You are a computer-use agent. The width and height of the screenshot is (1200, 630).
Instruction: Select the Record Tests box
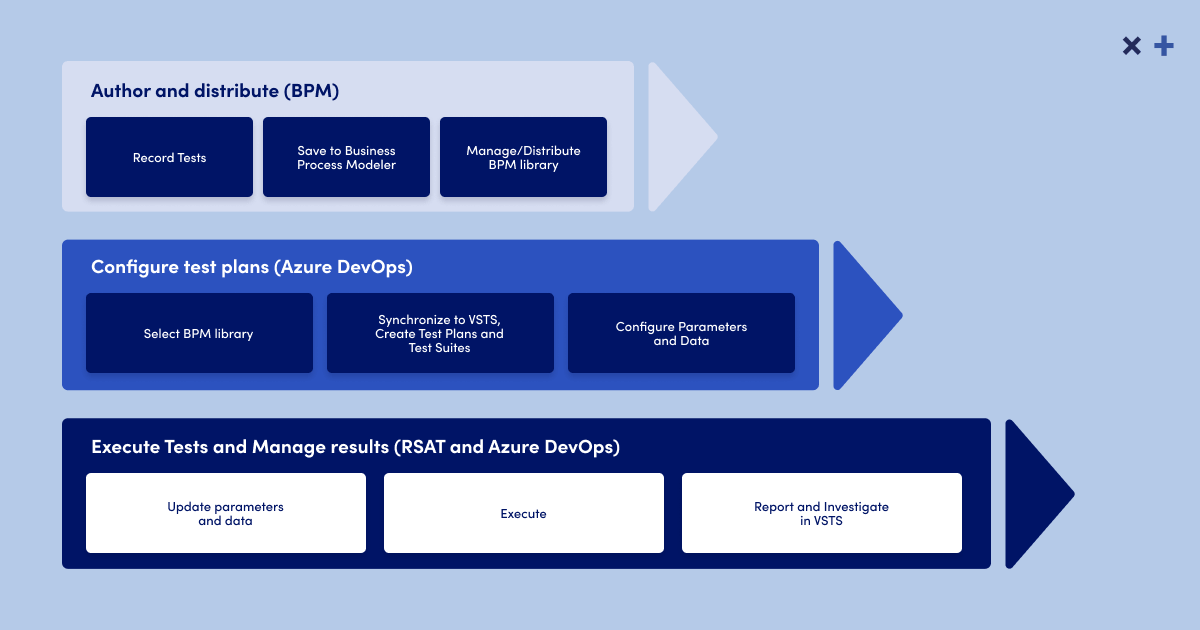[x=169, y=157]
